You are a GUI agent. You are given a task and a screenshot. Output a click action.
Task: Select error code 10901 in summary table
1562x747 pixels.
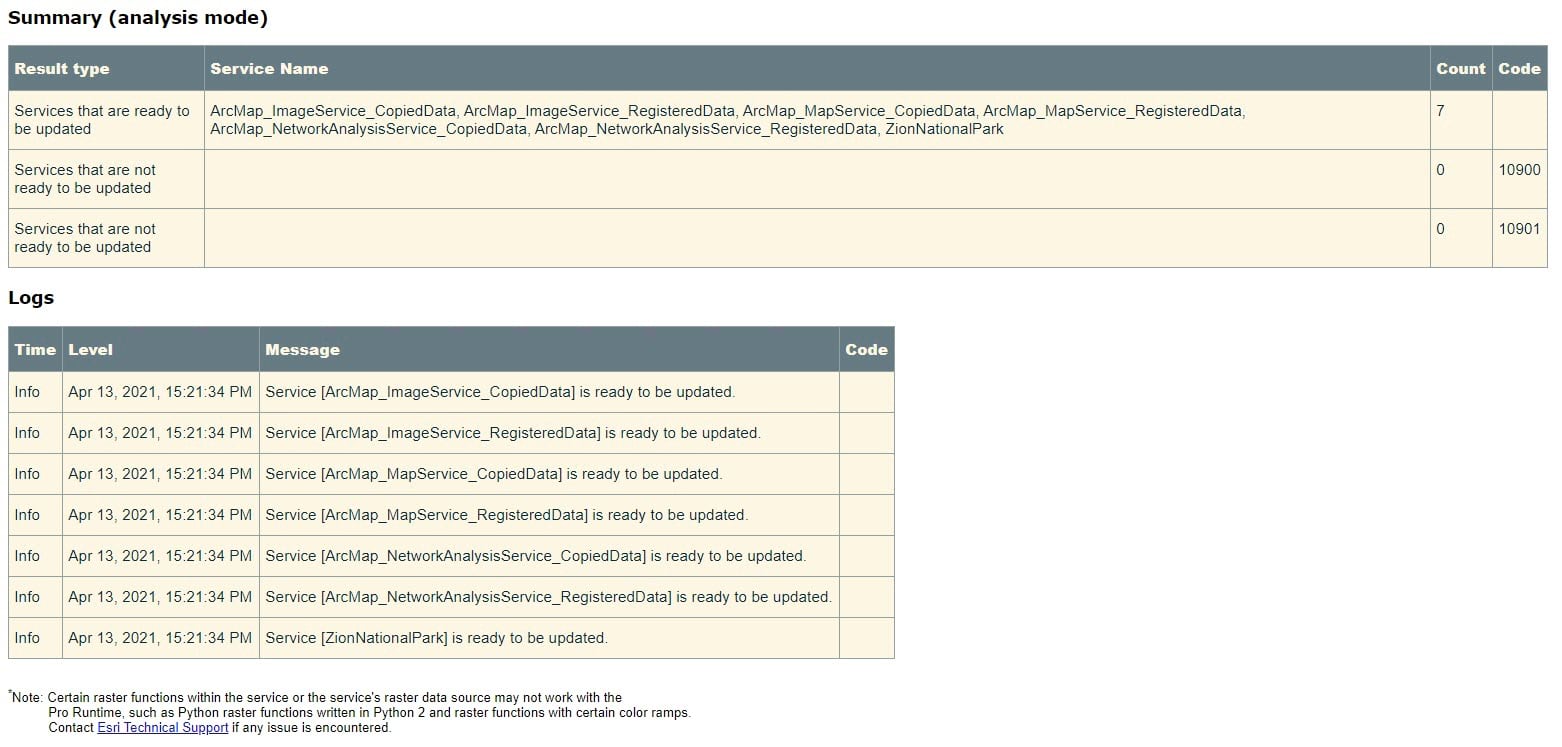[1519, 229]
